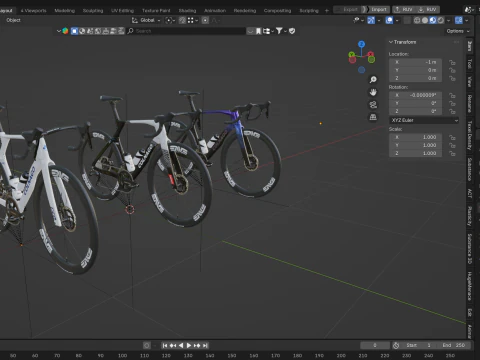Lock the Location Z value
The image size is (480, 360).
pyautogui.click(x=452, y=78)
